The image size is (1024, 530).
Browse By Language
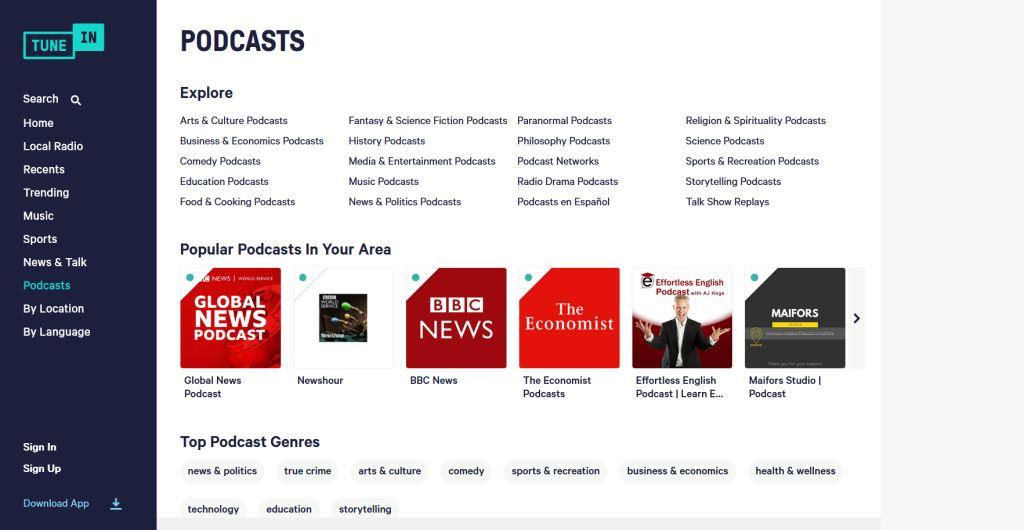pos(57,332)
